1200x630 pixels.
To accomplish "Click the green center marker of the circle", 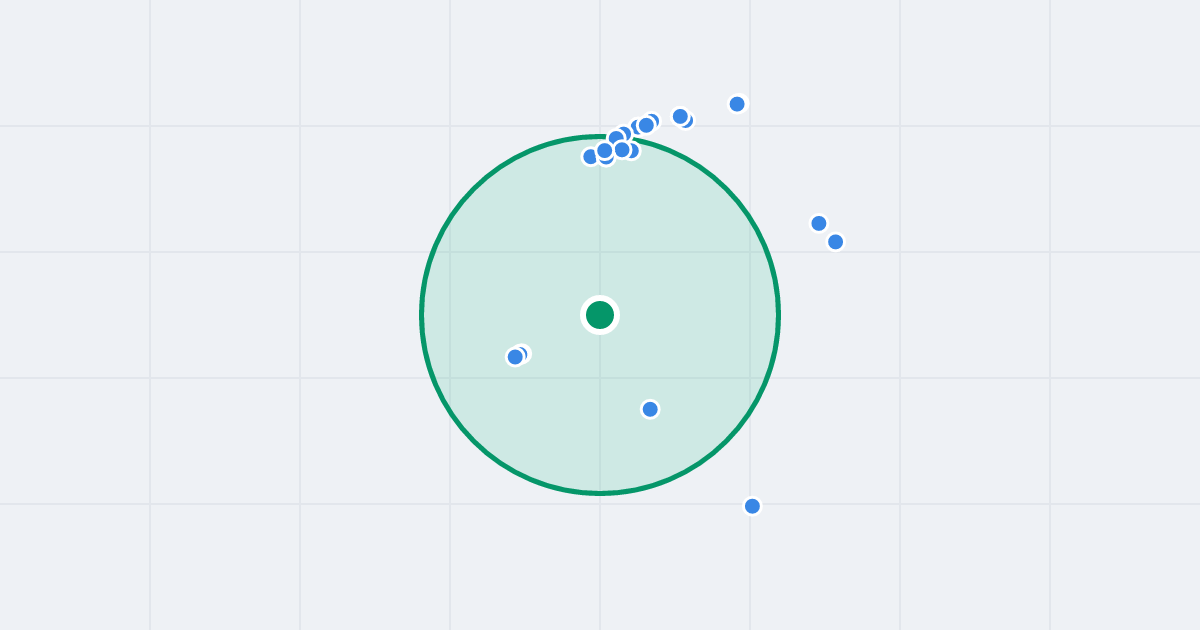I will [x=600, y=315].
